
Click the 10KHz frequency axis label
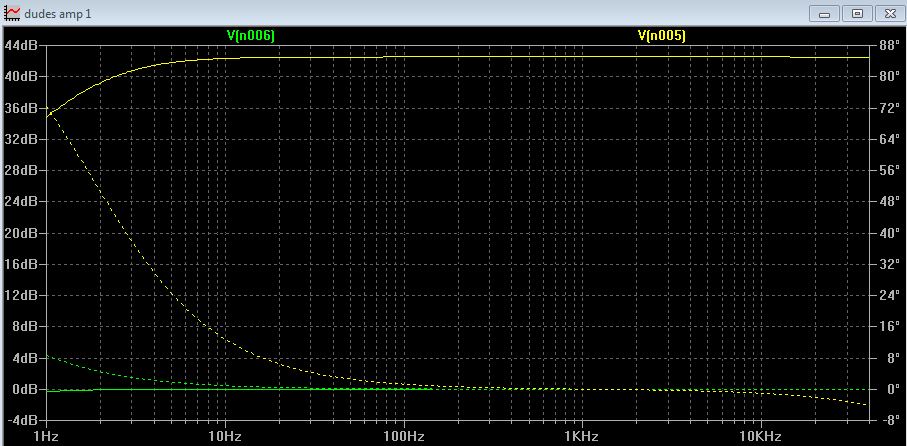759,436
